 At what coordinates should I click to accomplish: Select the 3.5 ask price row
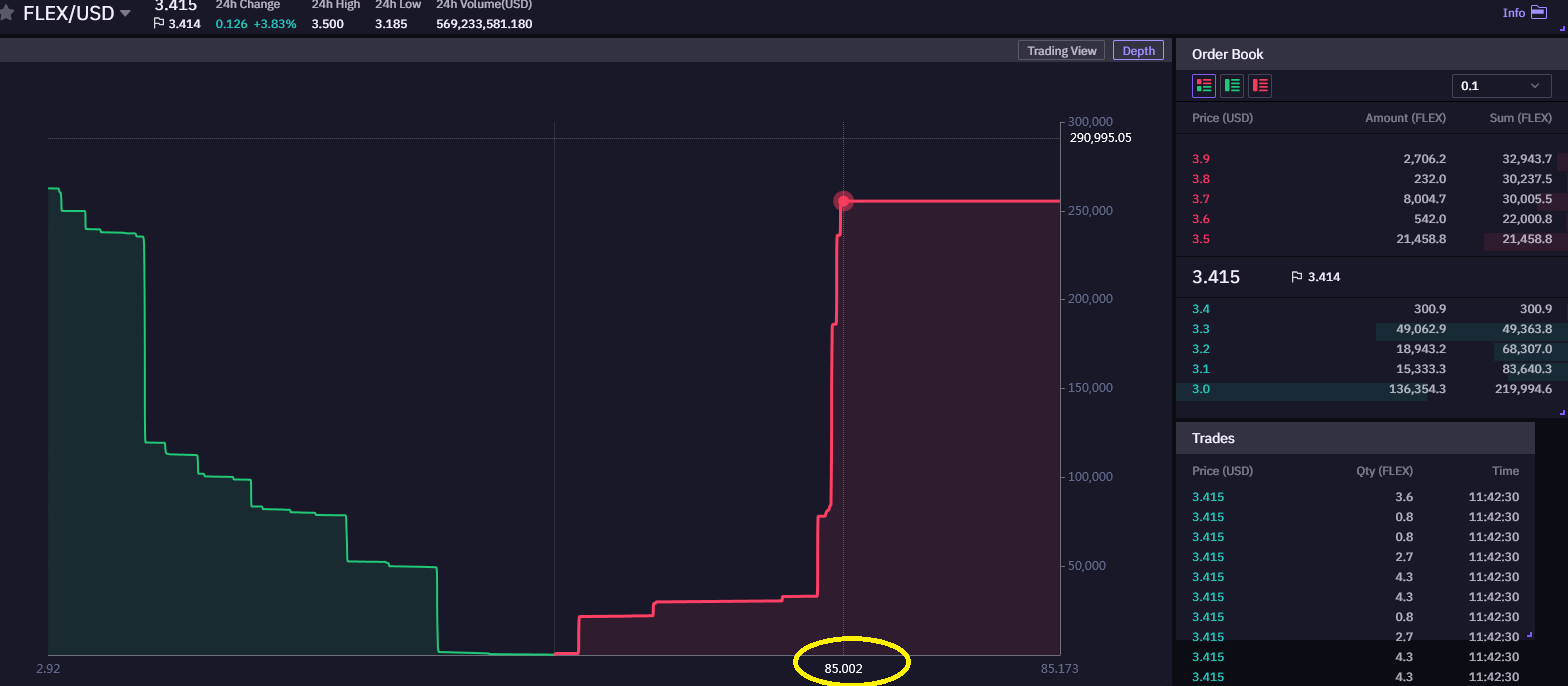1371,240
